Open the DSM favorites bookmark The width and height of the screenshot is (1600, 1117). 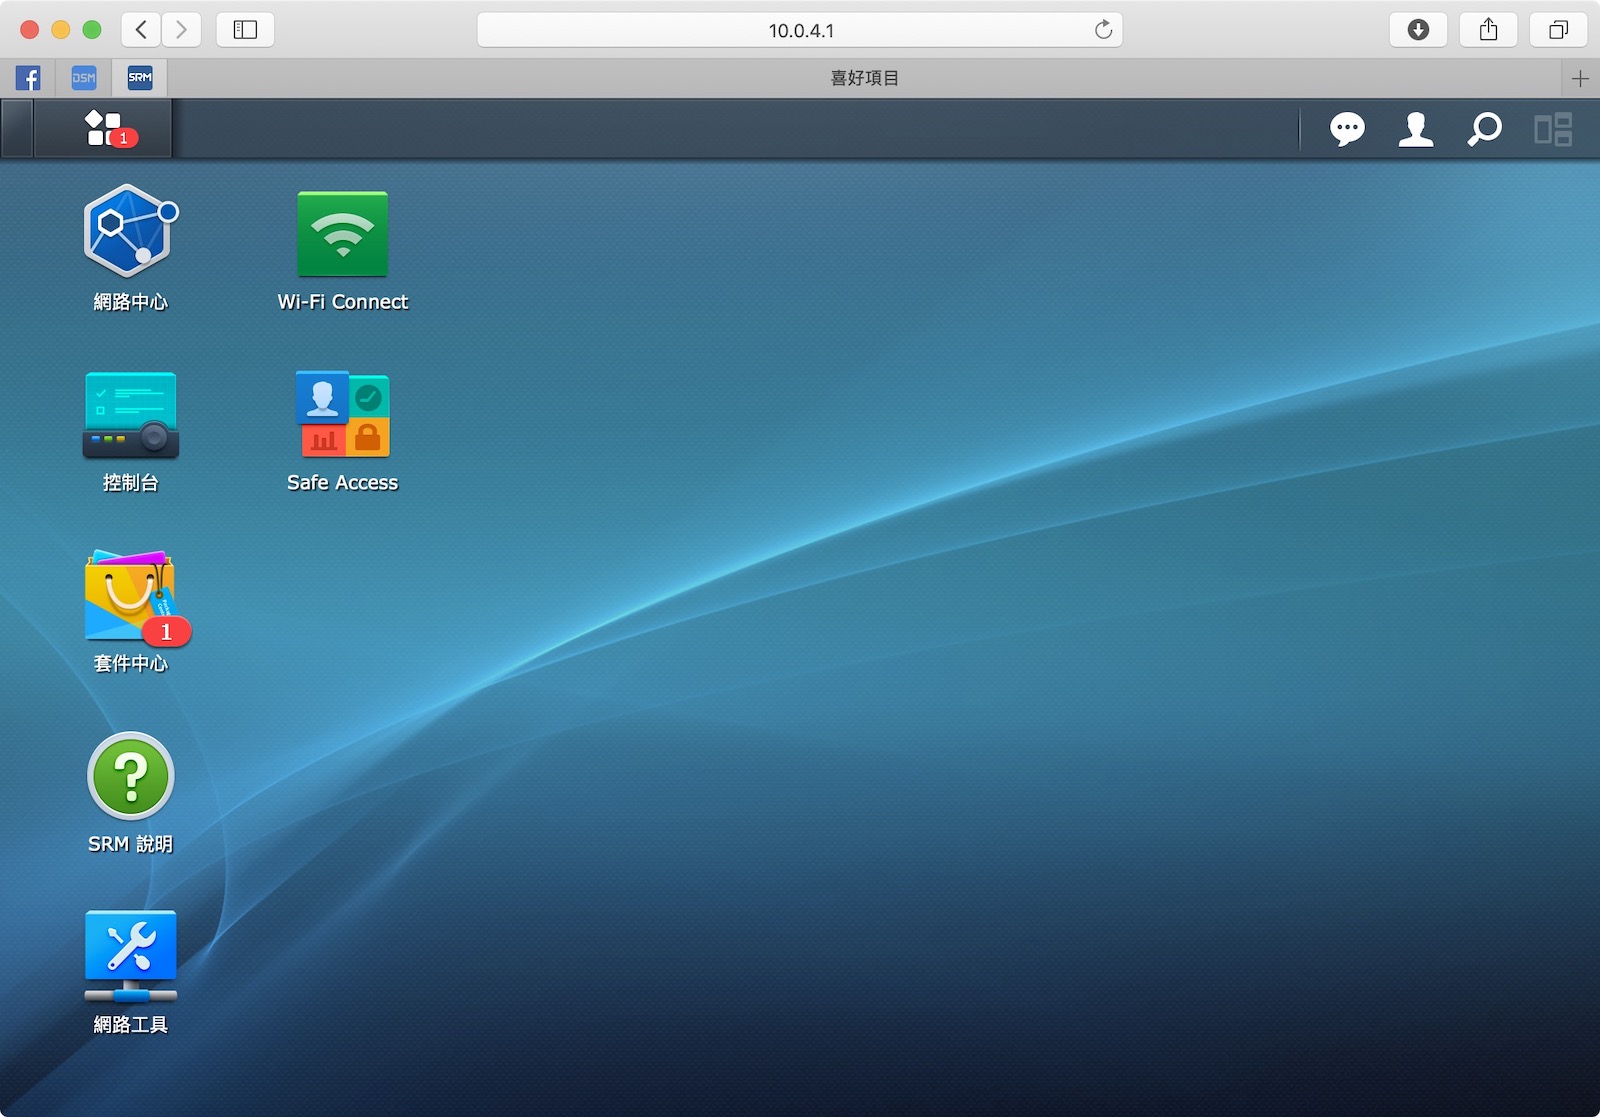(x=84, y=78)
